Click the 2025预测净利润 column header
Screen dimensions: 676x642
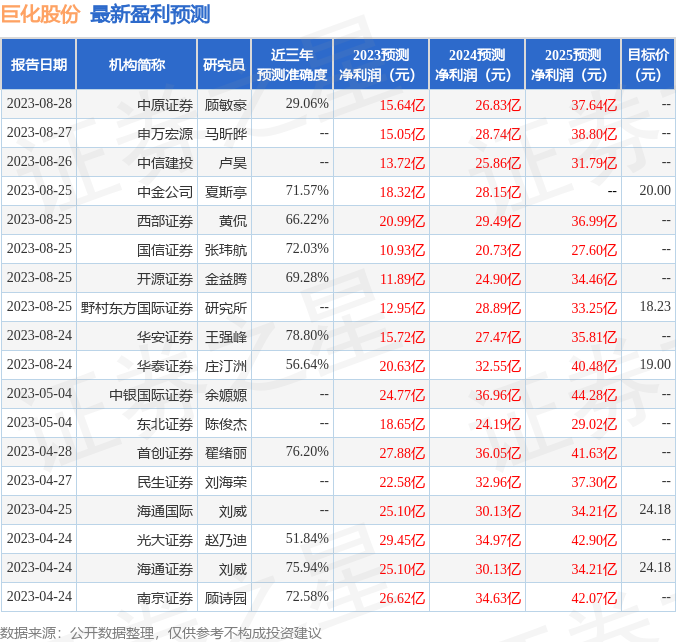(x=573, y=64)
